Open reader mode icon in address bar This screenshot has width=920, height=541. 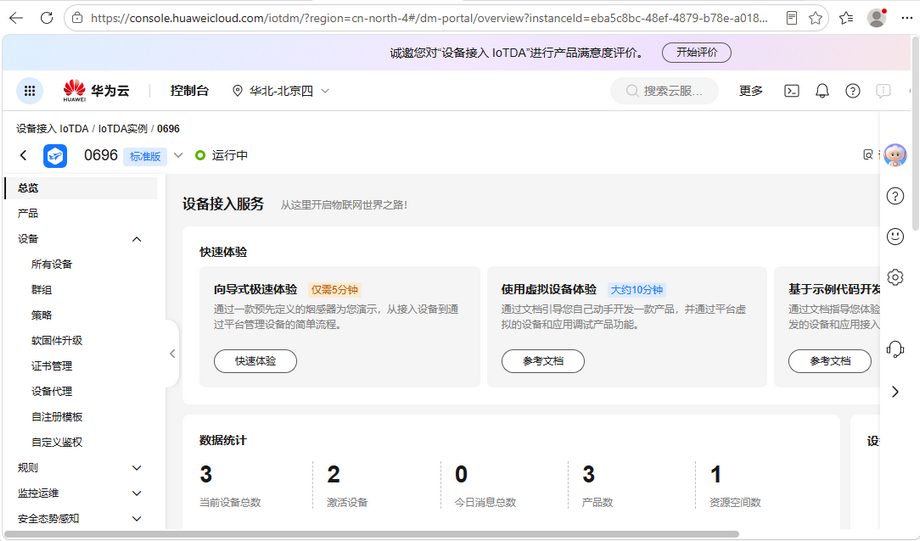click(792, 18)
